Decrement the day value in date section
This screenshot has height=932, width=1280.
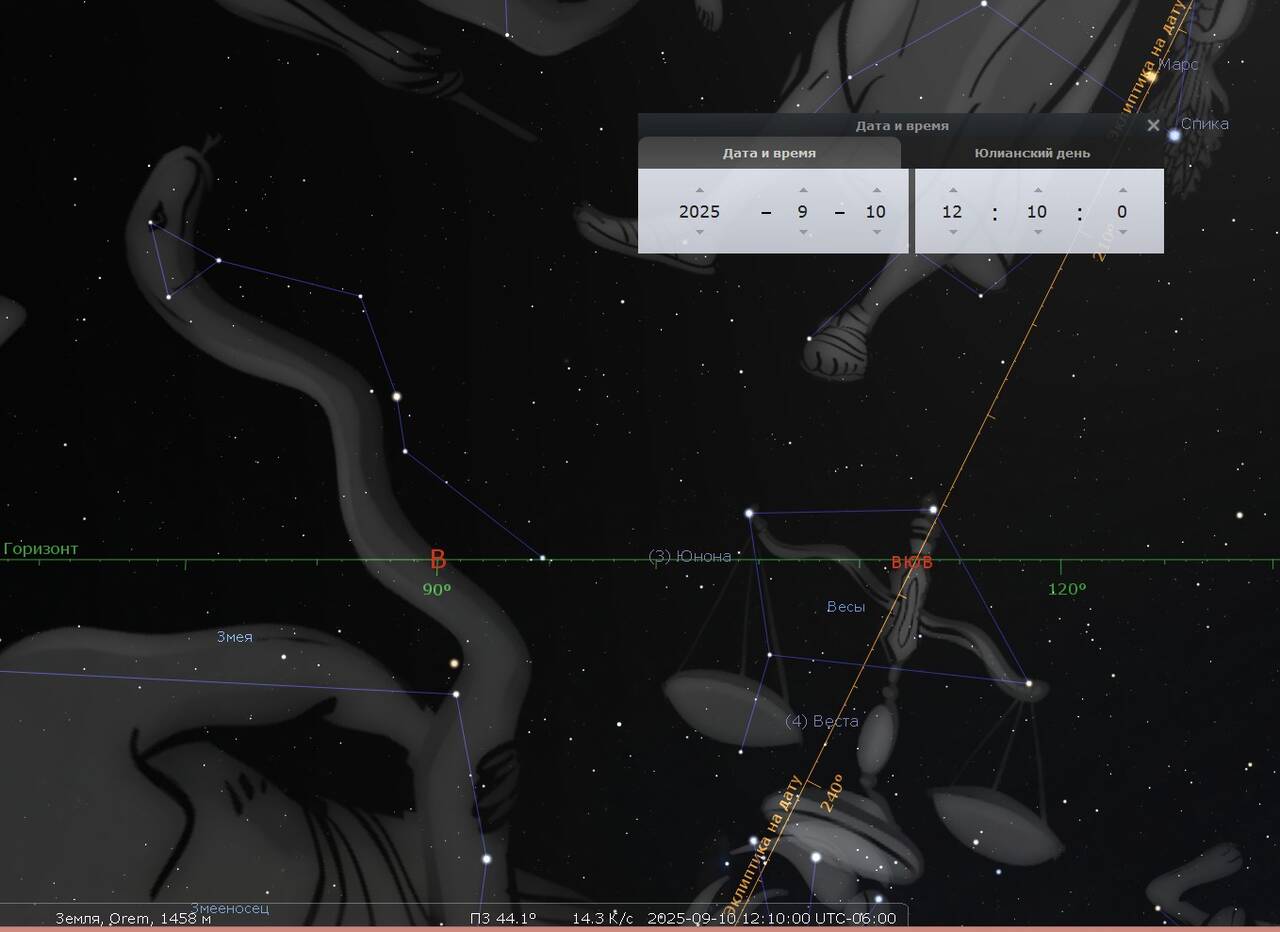[876, 232]
